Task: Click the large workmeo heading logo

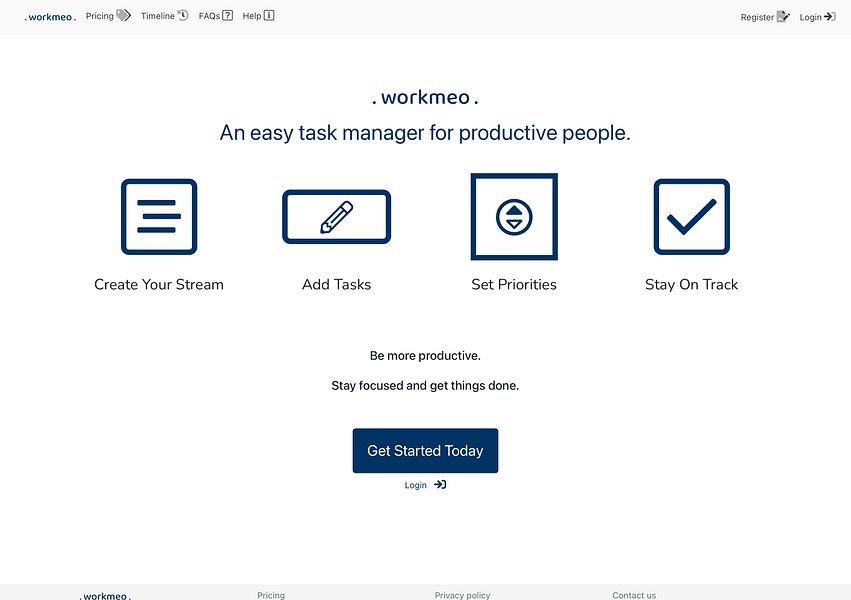Action: tap(425, 97)
